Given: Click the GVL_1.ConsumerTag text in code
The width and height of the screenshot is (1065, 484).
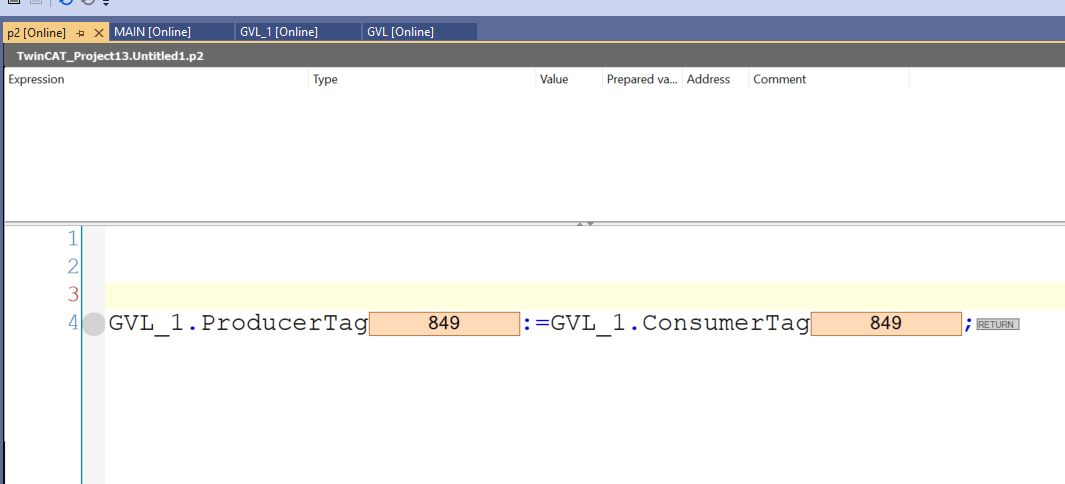Looking at the screenshot, I should pos(680,324).
